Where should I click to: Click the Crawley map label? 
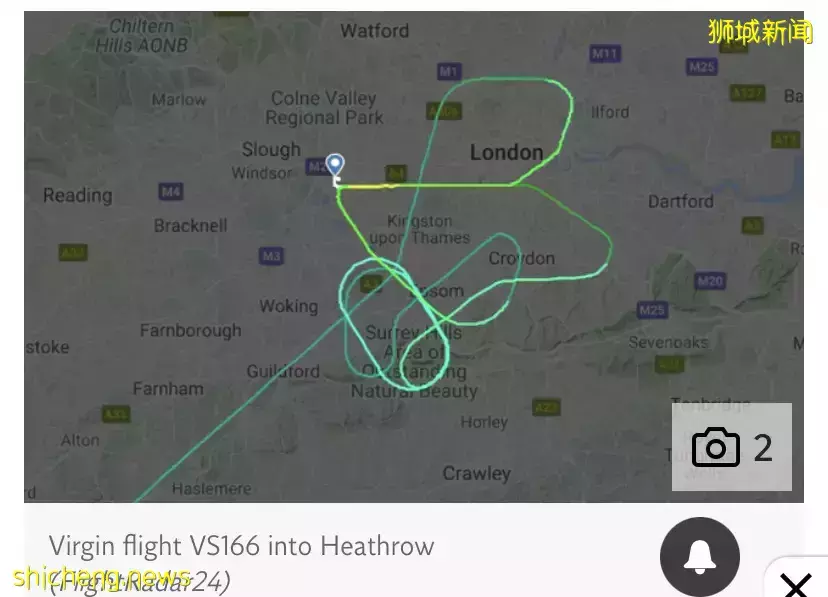(476, 473)
